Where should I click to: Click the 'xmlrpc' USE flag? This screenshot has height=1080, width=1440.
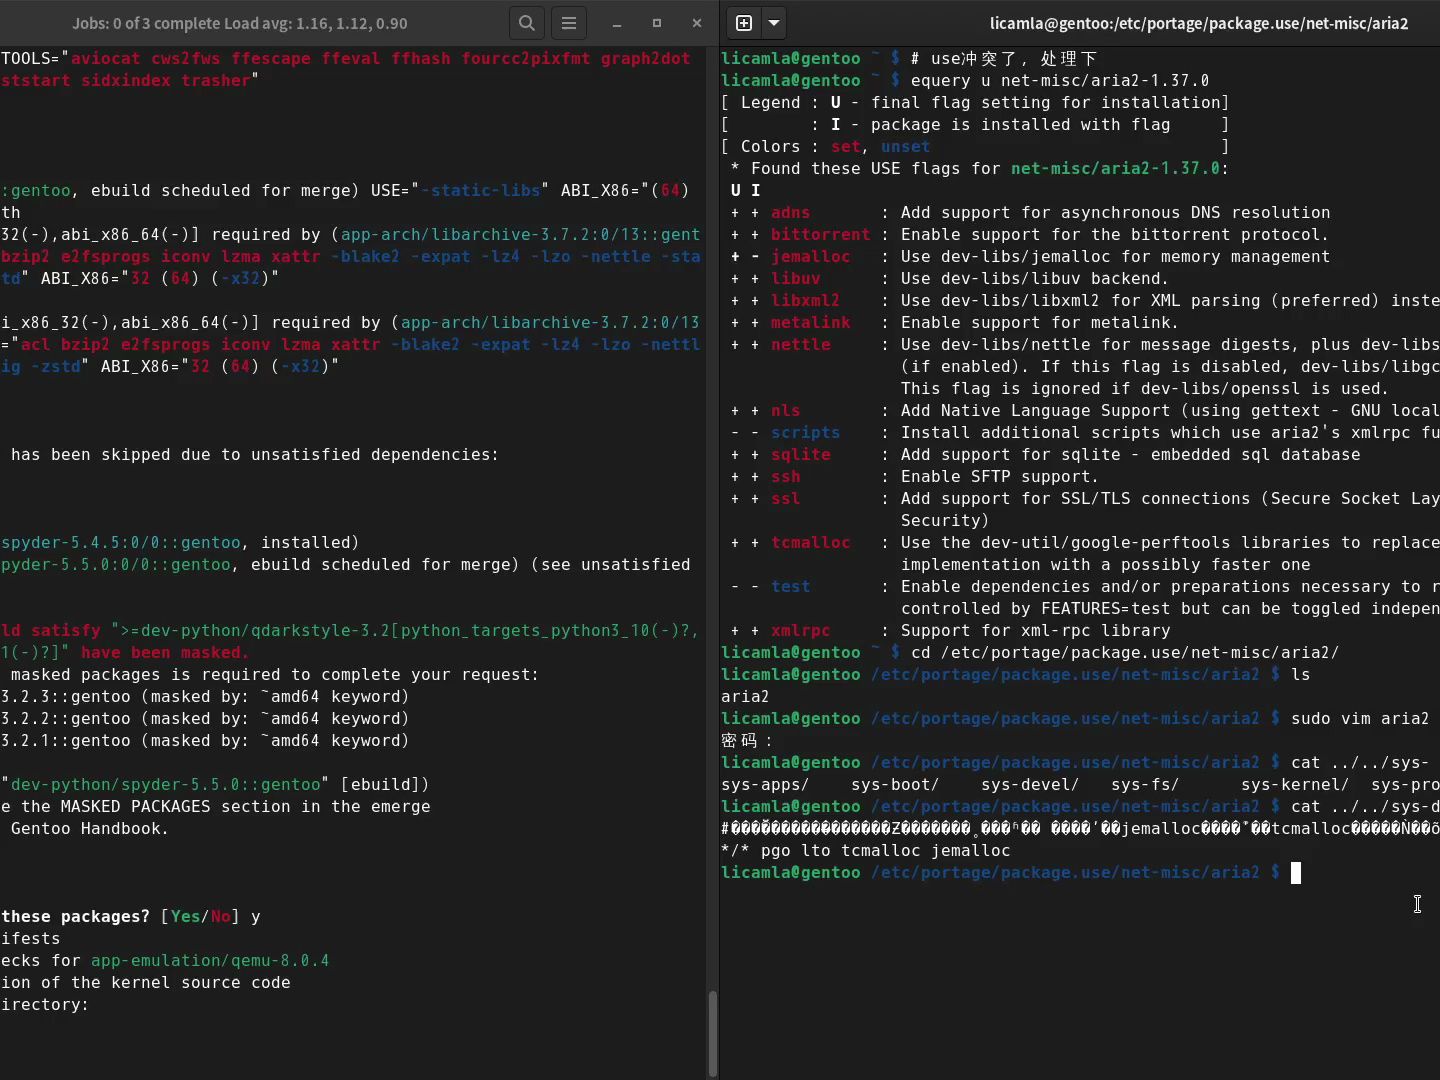click(x=800, y=630)
